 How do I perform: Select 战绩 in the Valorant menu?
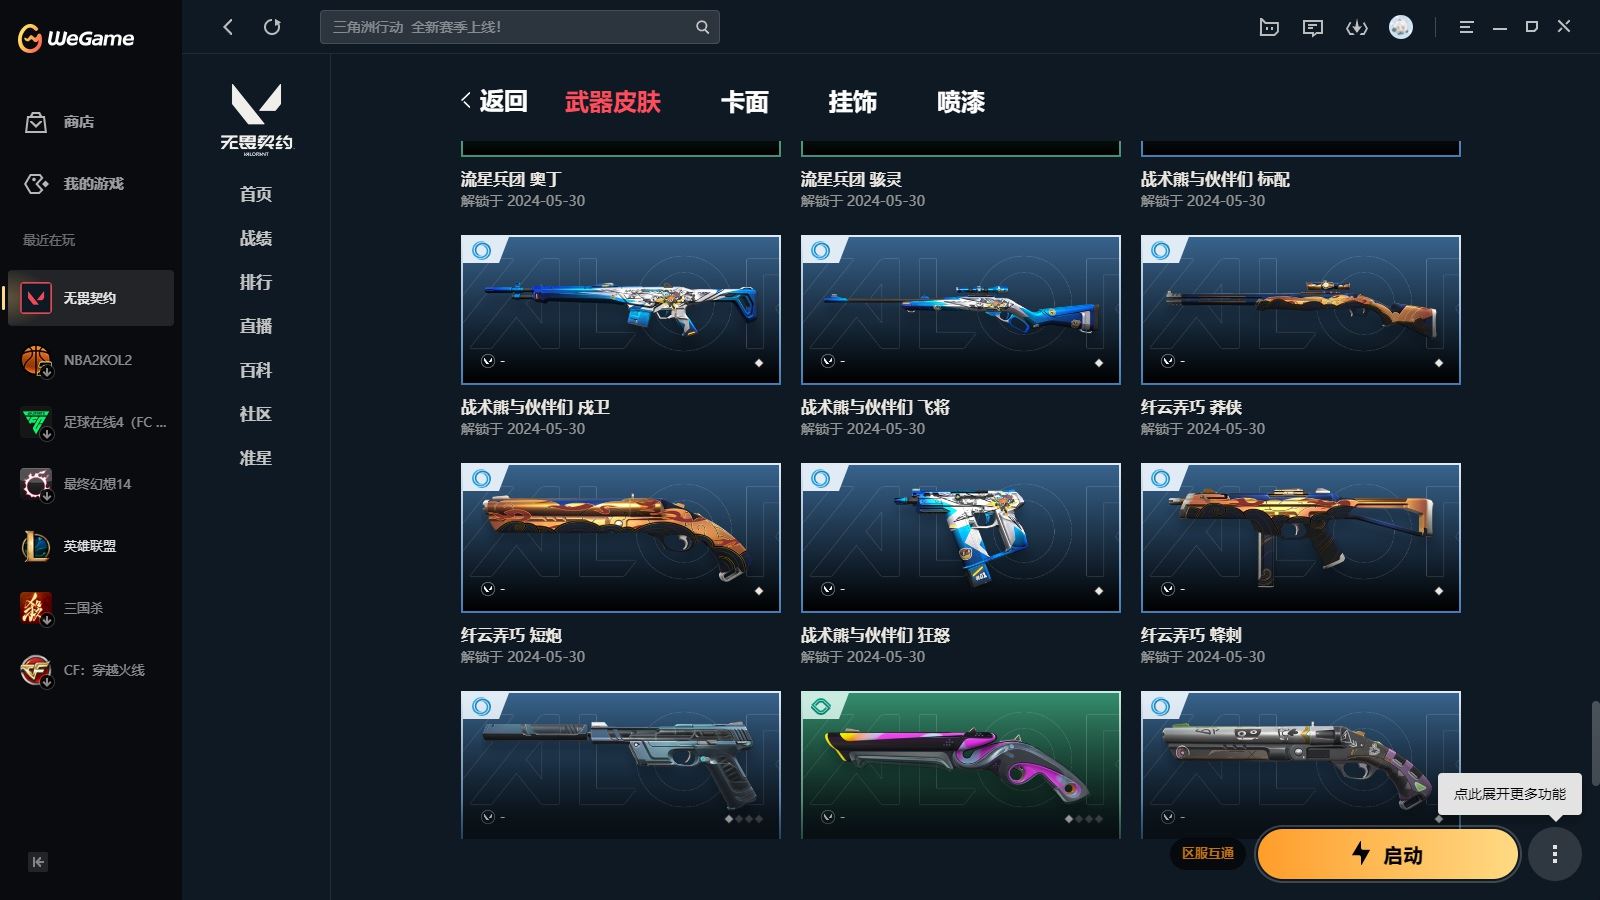click(256, 238)
